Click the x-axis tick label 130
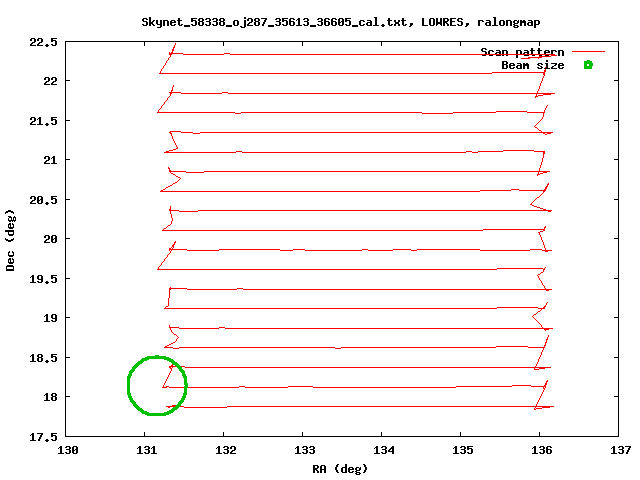Viewport: 640px width, 480px height. tap(68, 450)
